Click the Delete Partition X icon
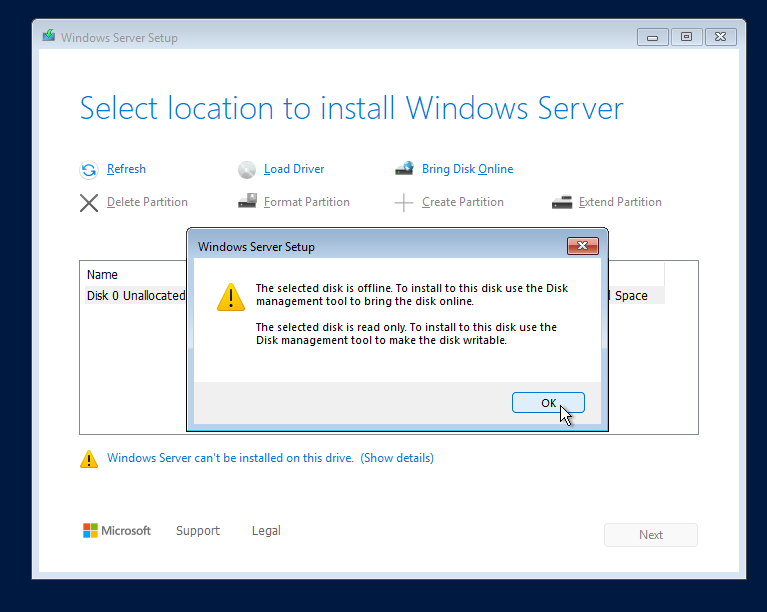This screenshot has height=612, width=767. [x=89, y=203]
